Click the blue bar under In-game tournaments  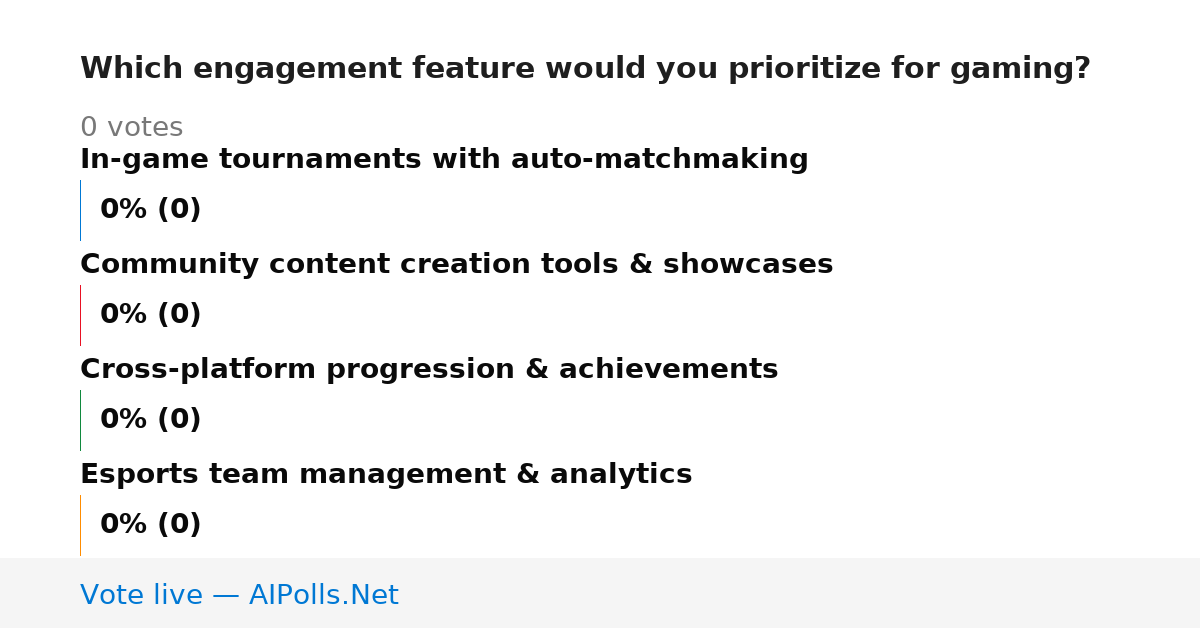[80, 210]
